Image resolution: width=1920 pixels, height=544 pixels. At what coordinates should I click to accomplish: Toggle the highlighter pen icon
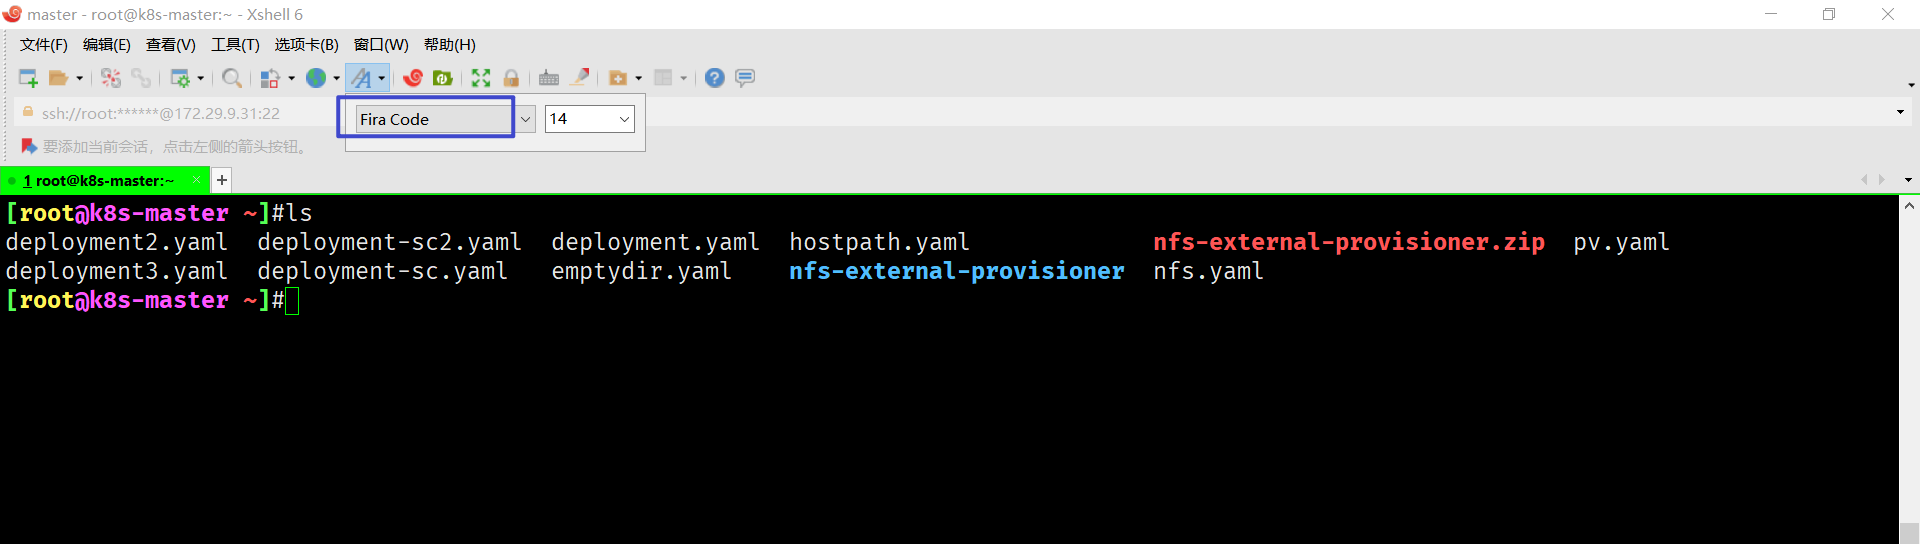[x=580, y=77]
